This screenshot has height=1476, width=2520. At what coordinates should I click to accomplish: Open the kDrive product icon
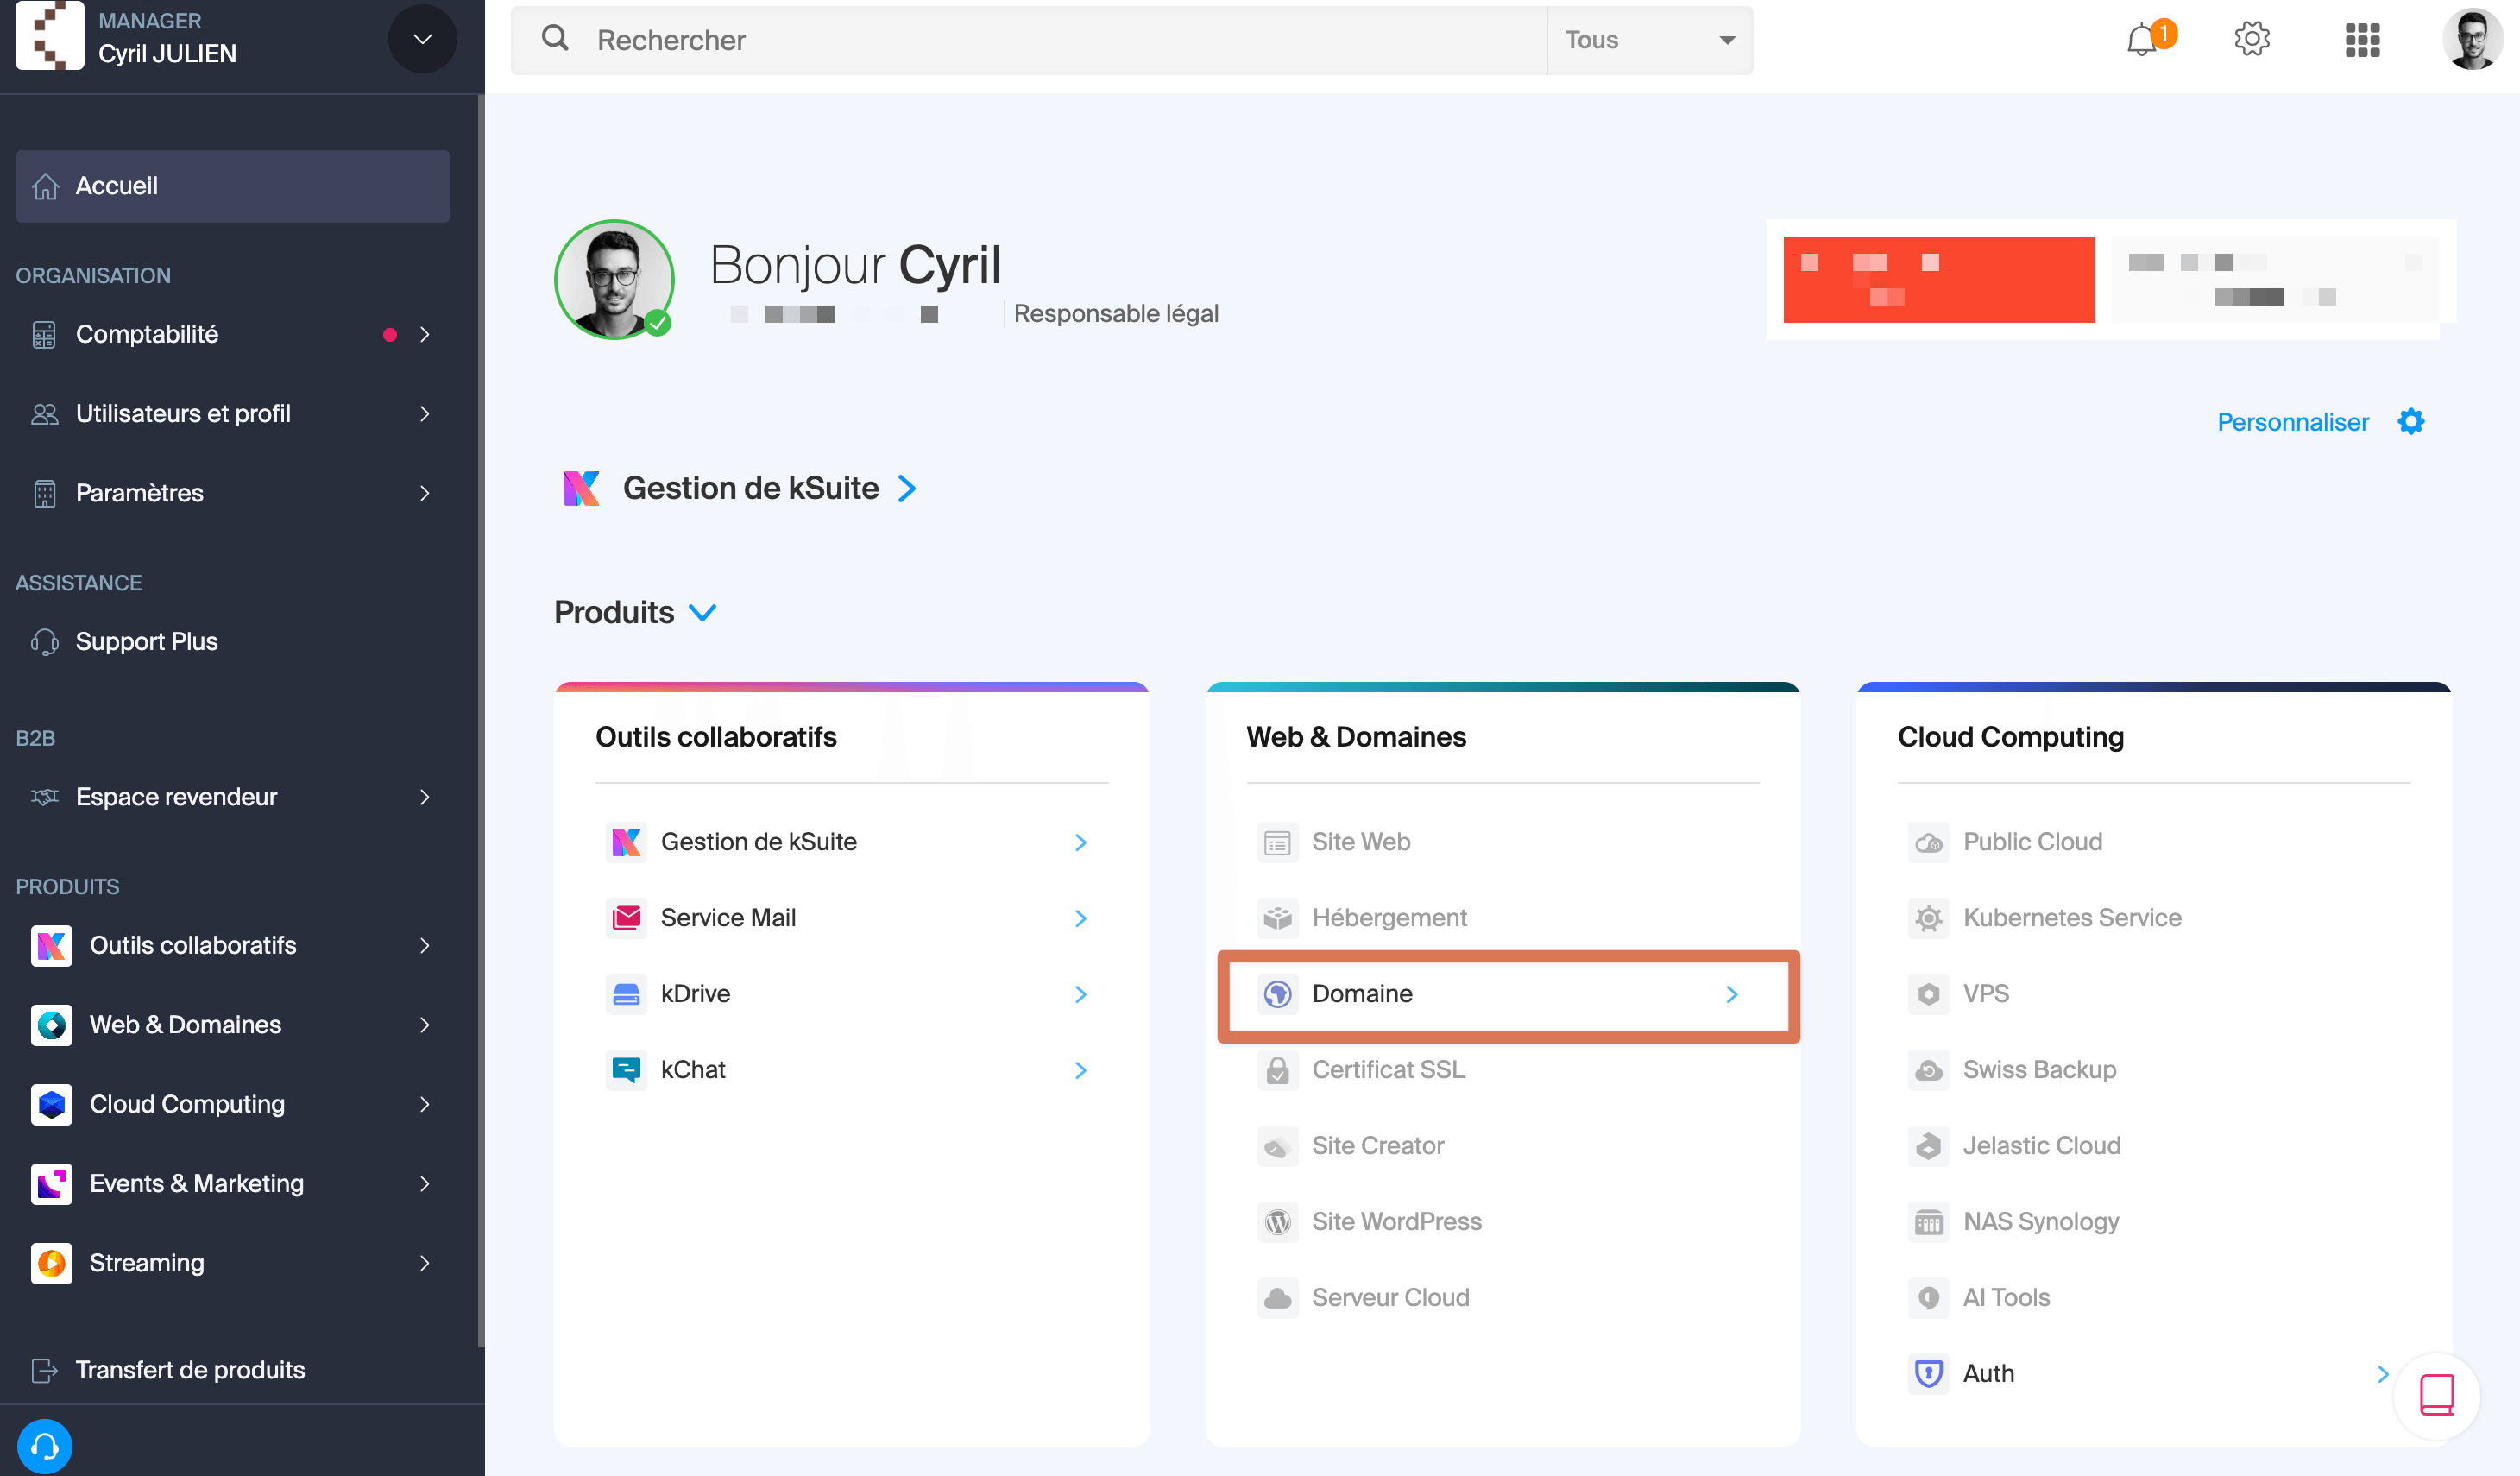click(626, 993)
